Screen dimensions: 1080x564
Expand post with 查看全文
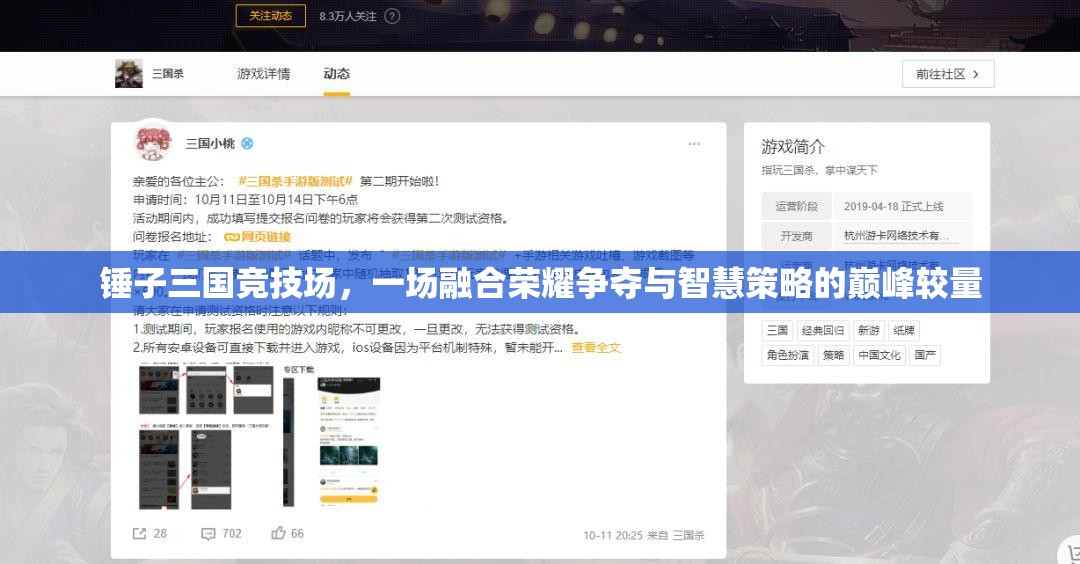pyautogui.click(x=596, y=348)
